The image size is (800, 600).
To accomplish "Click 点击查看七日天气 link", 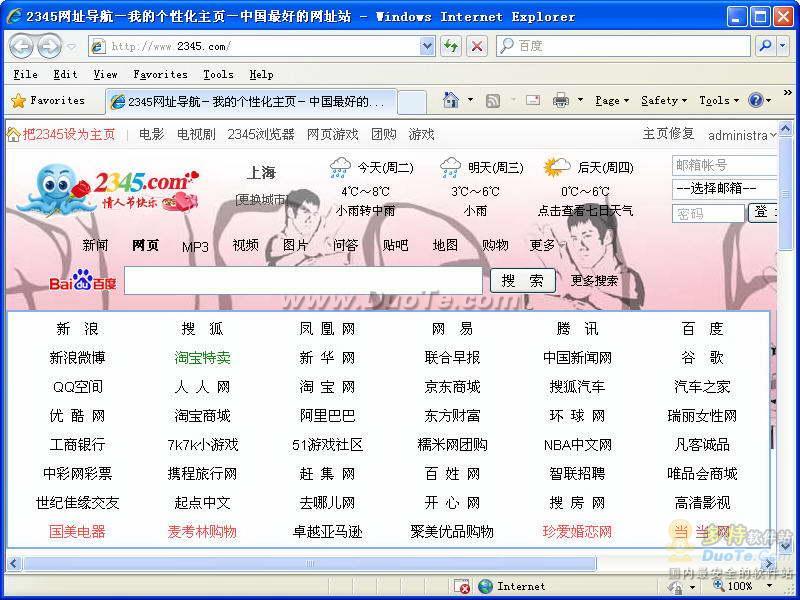I will pyautogui.click(x=585, y=211).
